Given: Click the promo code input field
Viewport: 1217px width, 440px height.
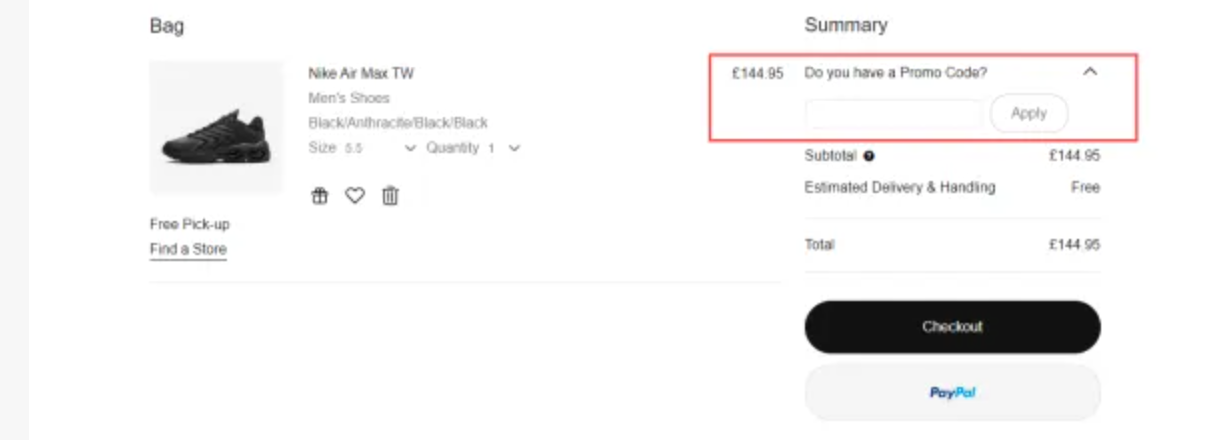Looking at the screenshot, I should (894, 114).
